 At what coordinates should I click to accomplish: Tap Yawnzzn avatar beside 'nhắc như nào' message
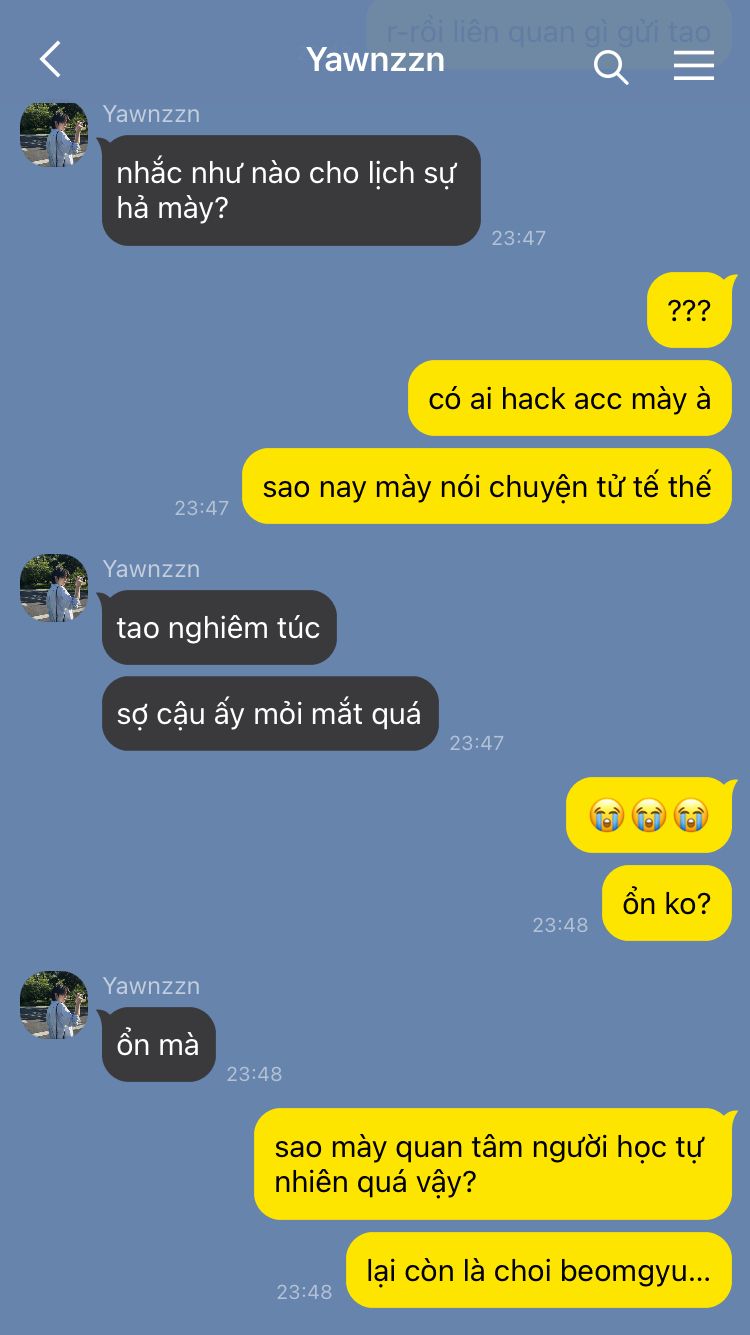[x=54, y=134]
